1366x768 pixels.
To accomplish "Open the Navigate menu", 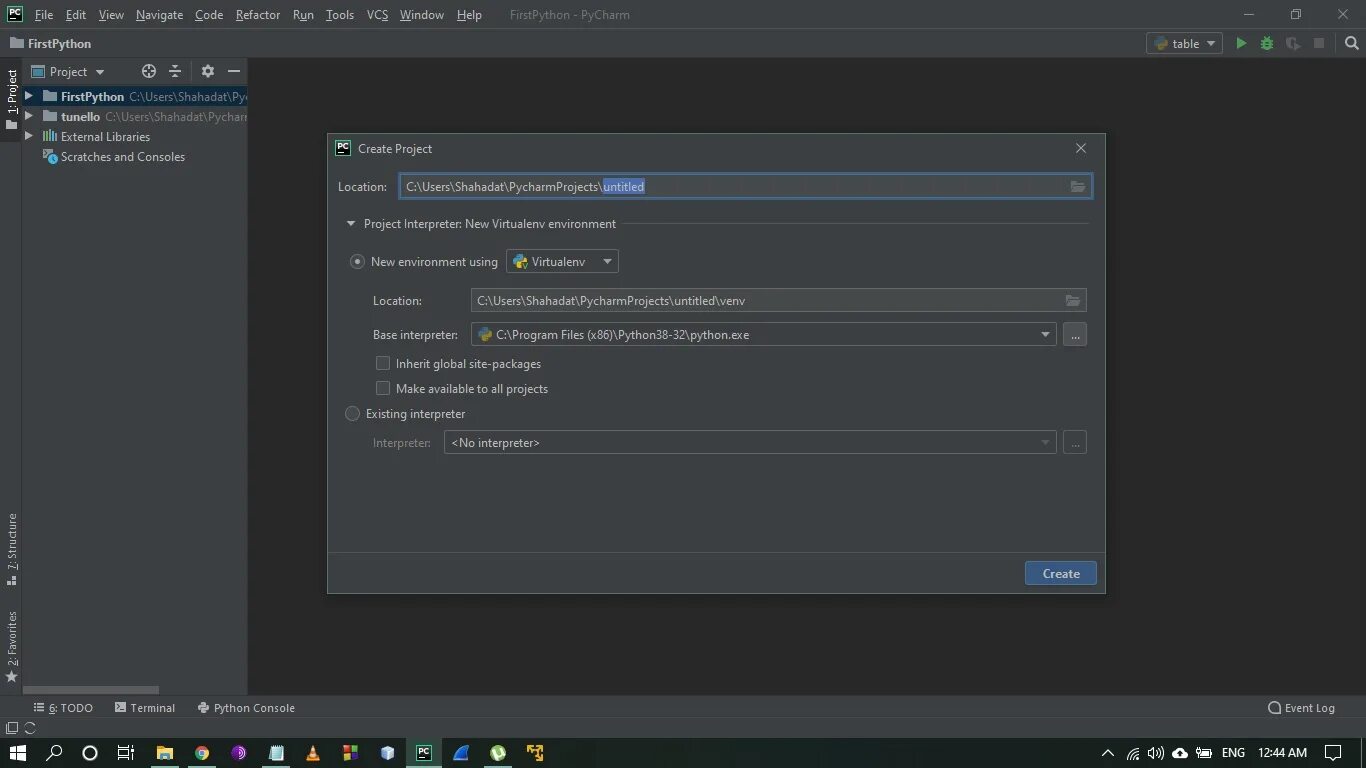I will (160, 15).
